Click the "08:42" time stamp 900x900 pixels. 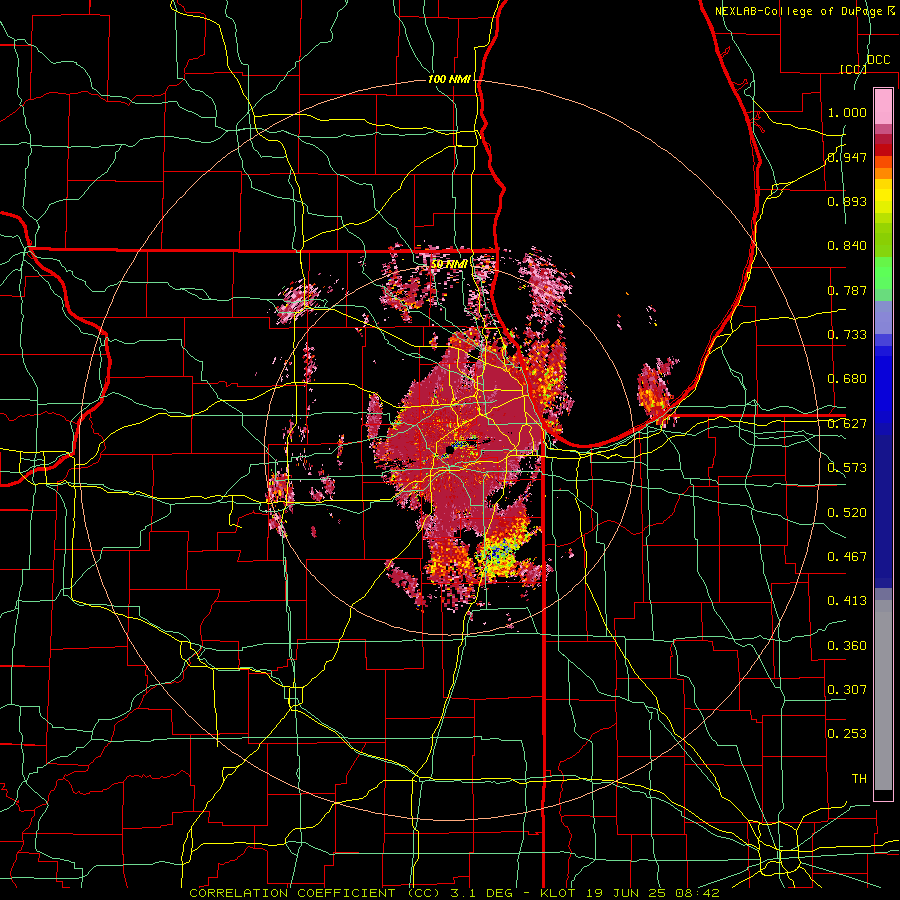coord(697,893)
